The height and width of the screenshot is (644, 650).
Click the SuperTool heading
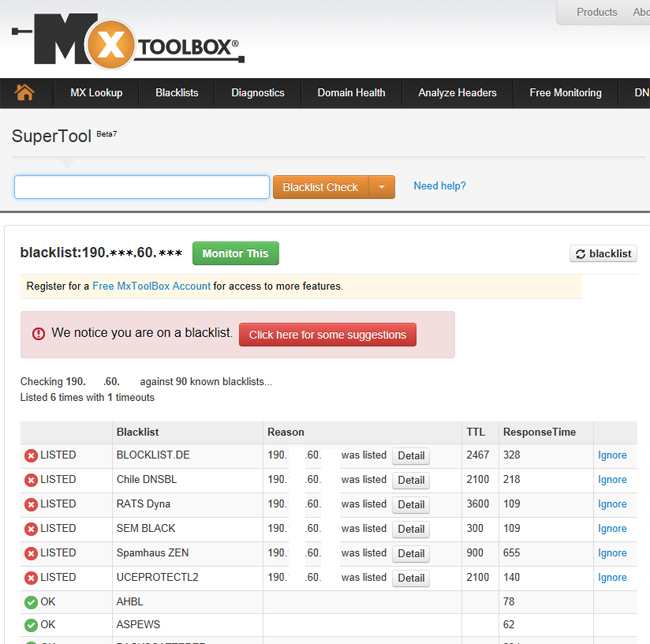(x=51, y=136)
